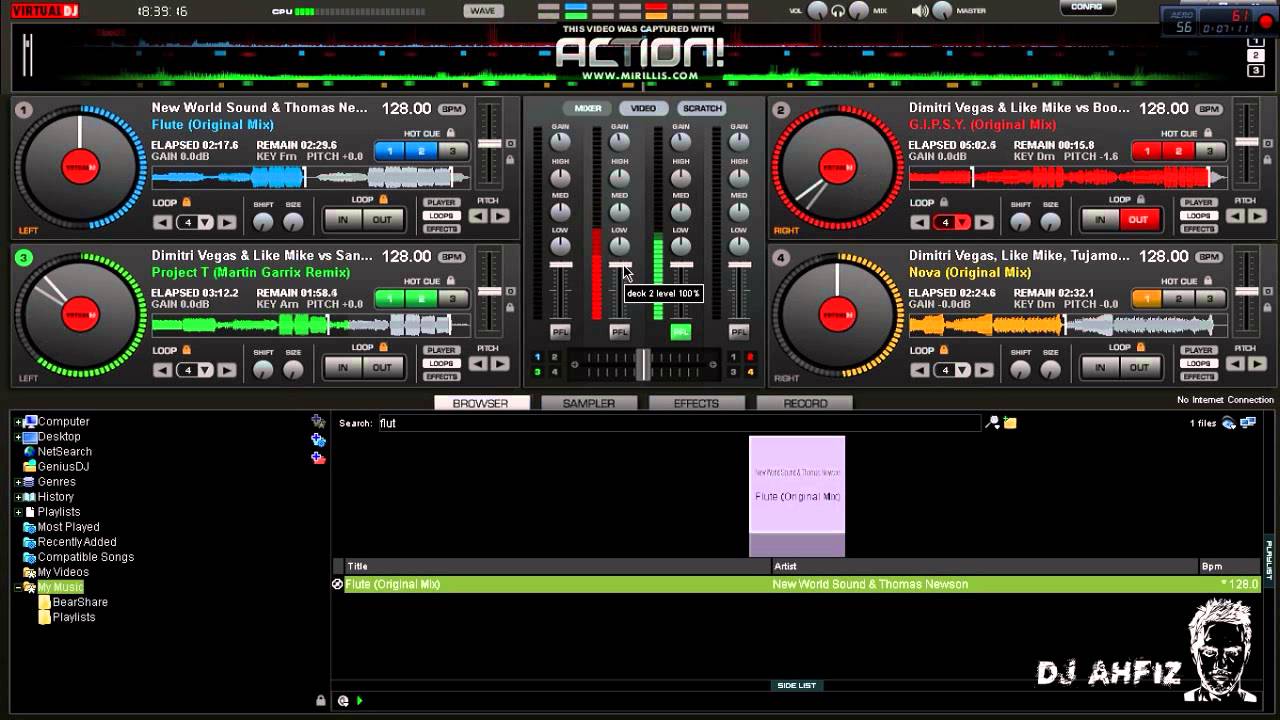Open deck 2 loop length dropdown
This screenshot has width=1280, height=720.
click(962, 222)
